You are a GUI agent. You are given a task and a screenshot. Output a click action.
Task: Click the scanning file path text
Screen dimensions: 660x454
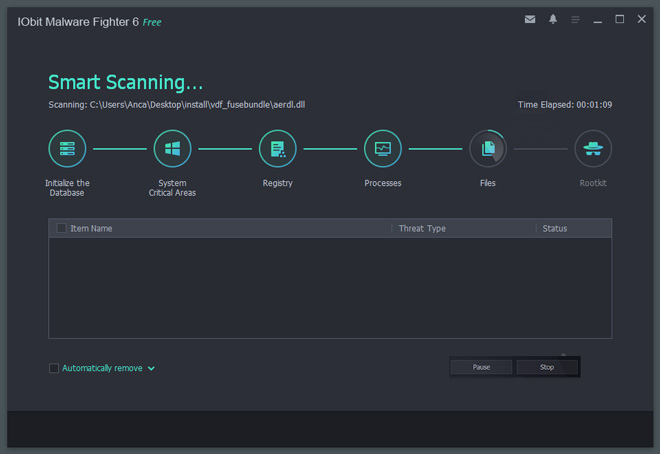click(x=177, y=105)
